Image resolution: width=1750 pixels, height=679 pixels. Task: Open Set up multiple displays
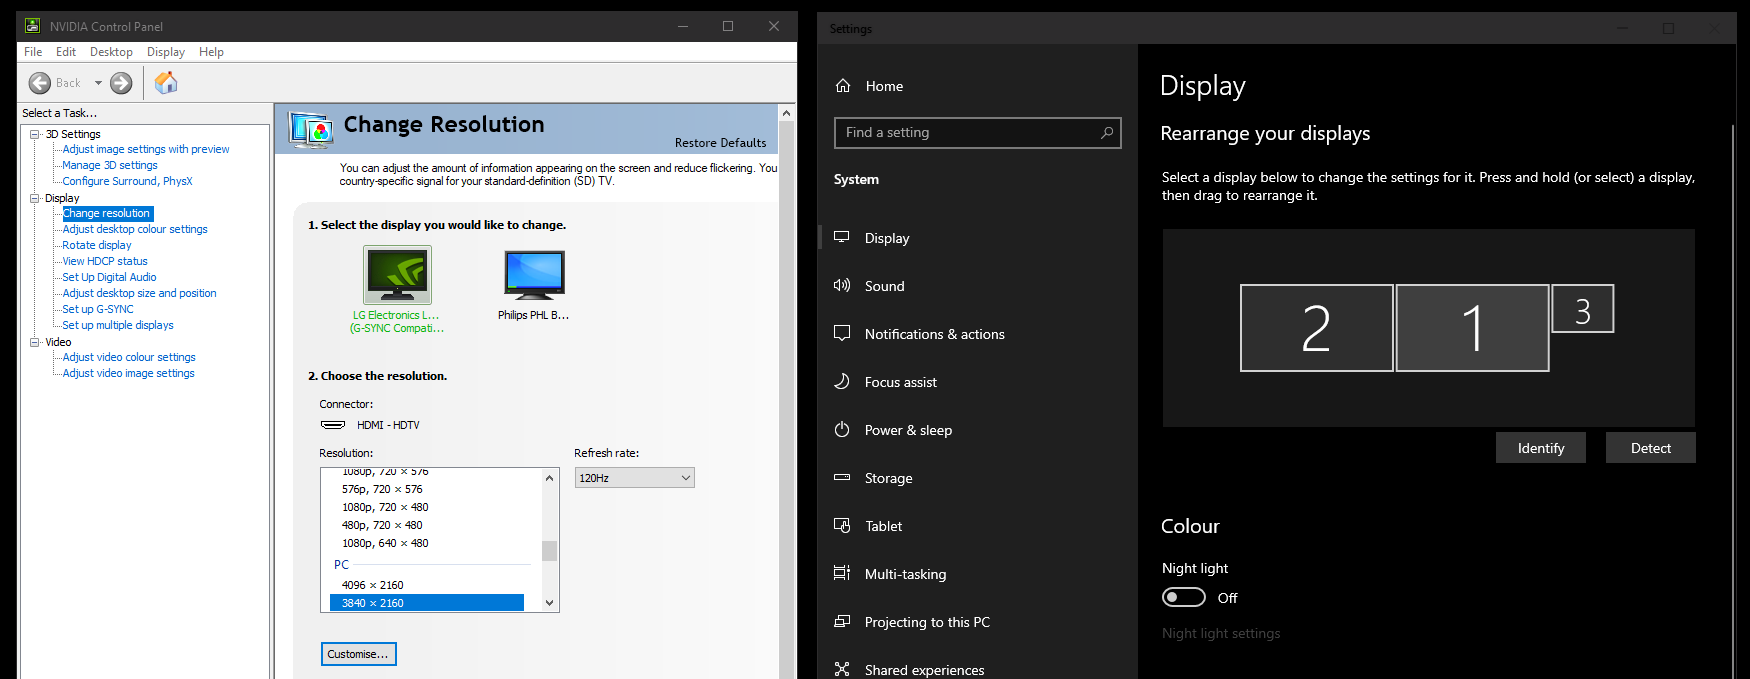click(118, 325)
